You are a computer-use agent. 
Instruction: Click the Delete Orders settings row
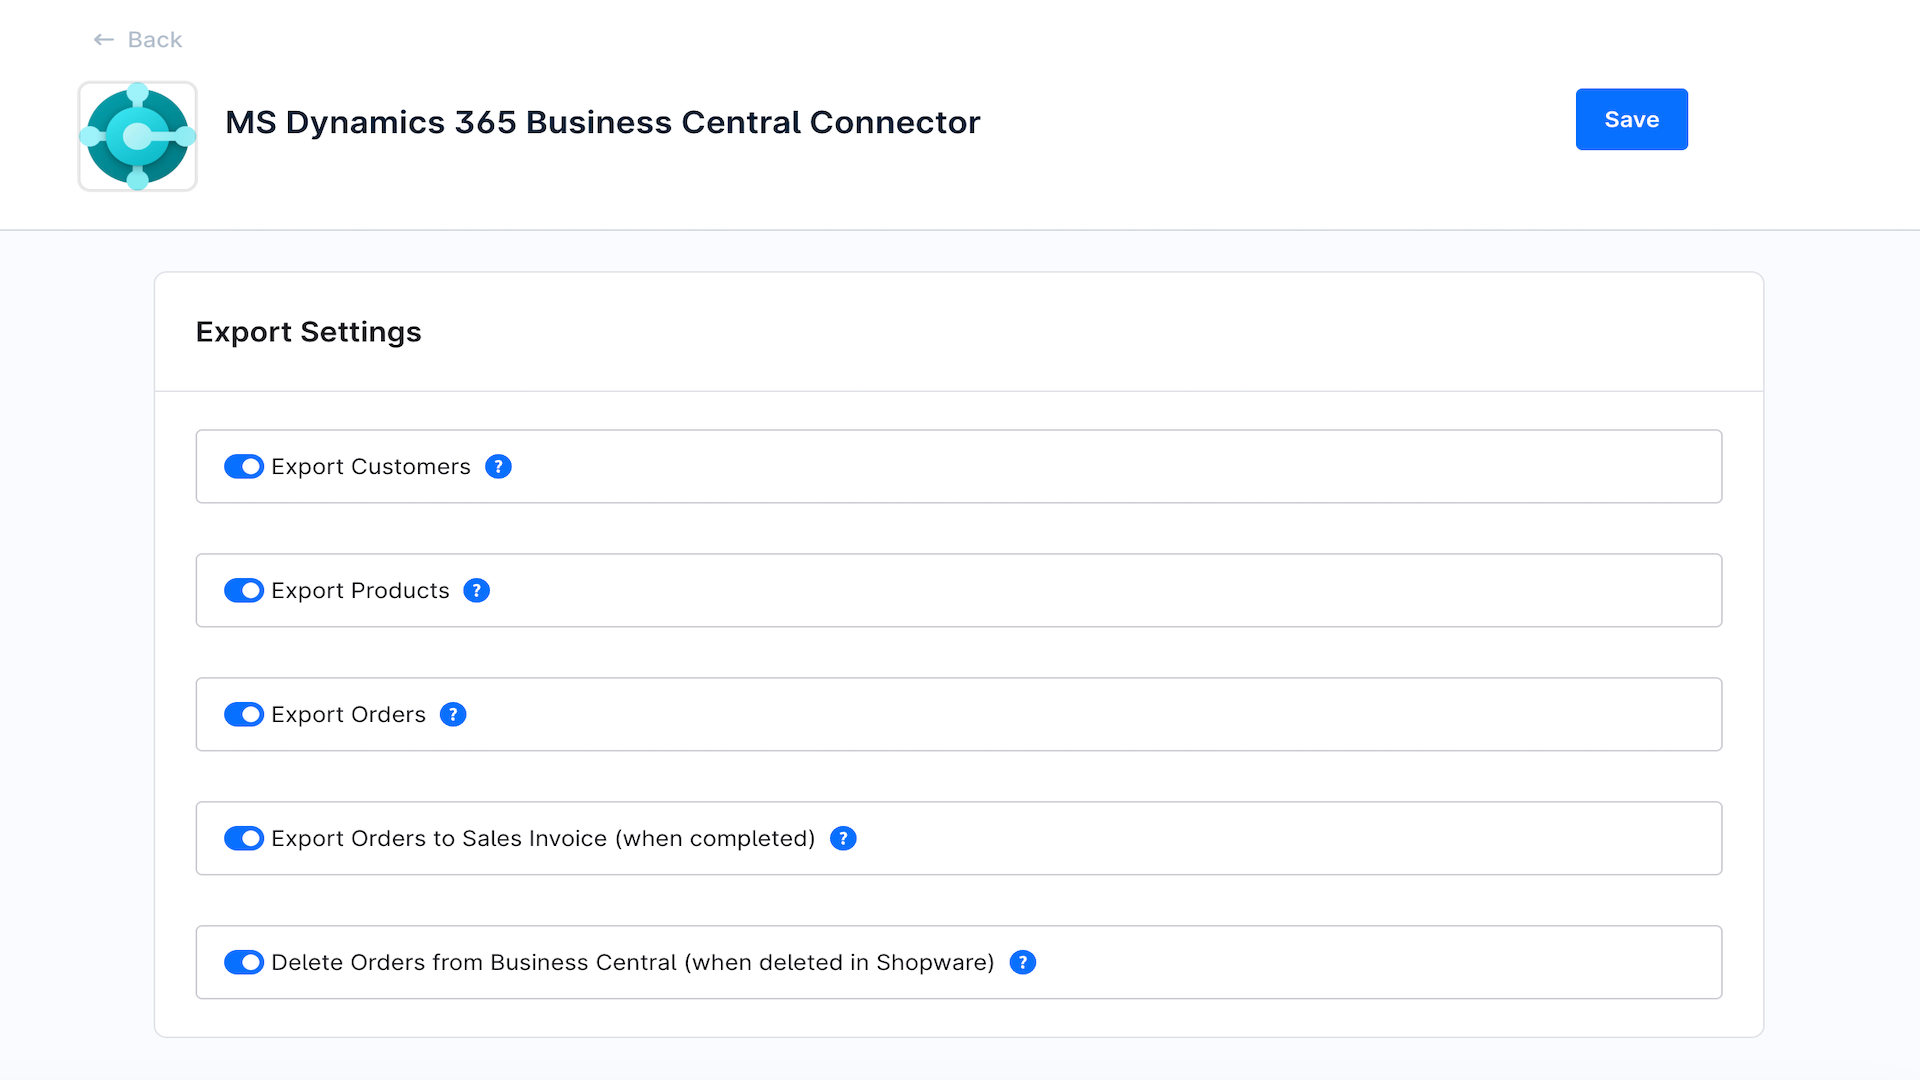(x=959, y=962)
